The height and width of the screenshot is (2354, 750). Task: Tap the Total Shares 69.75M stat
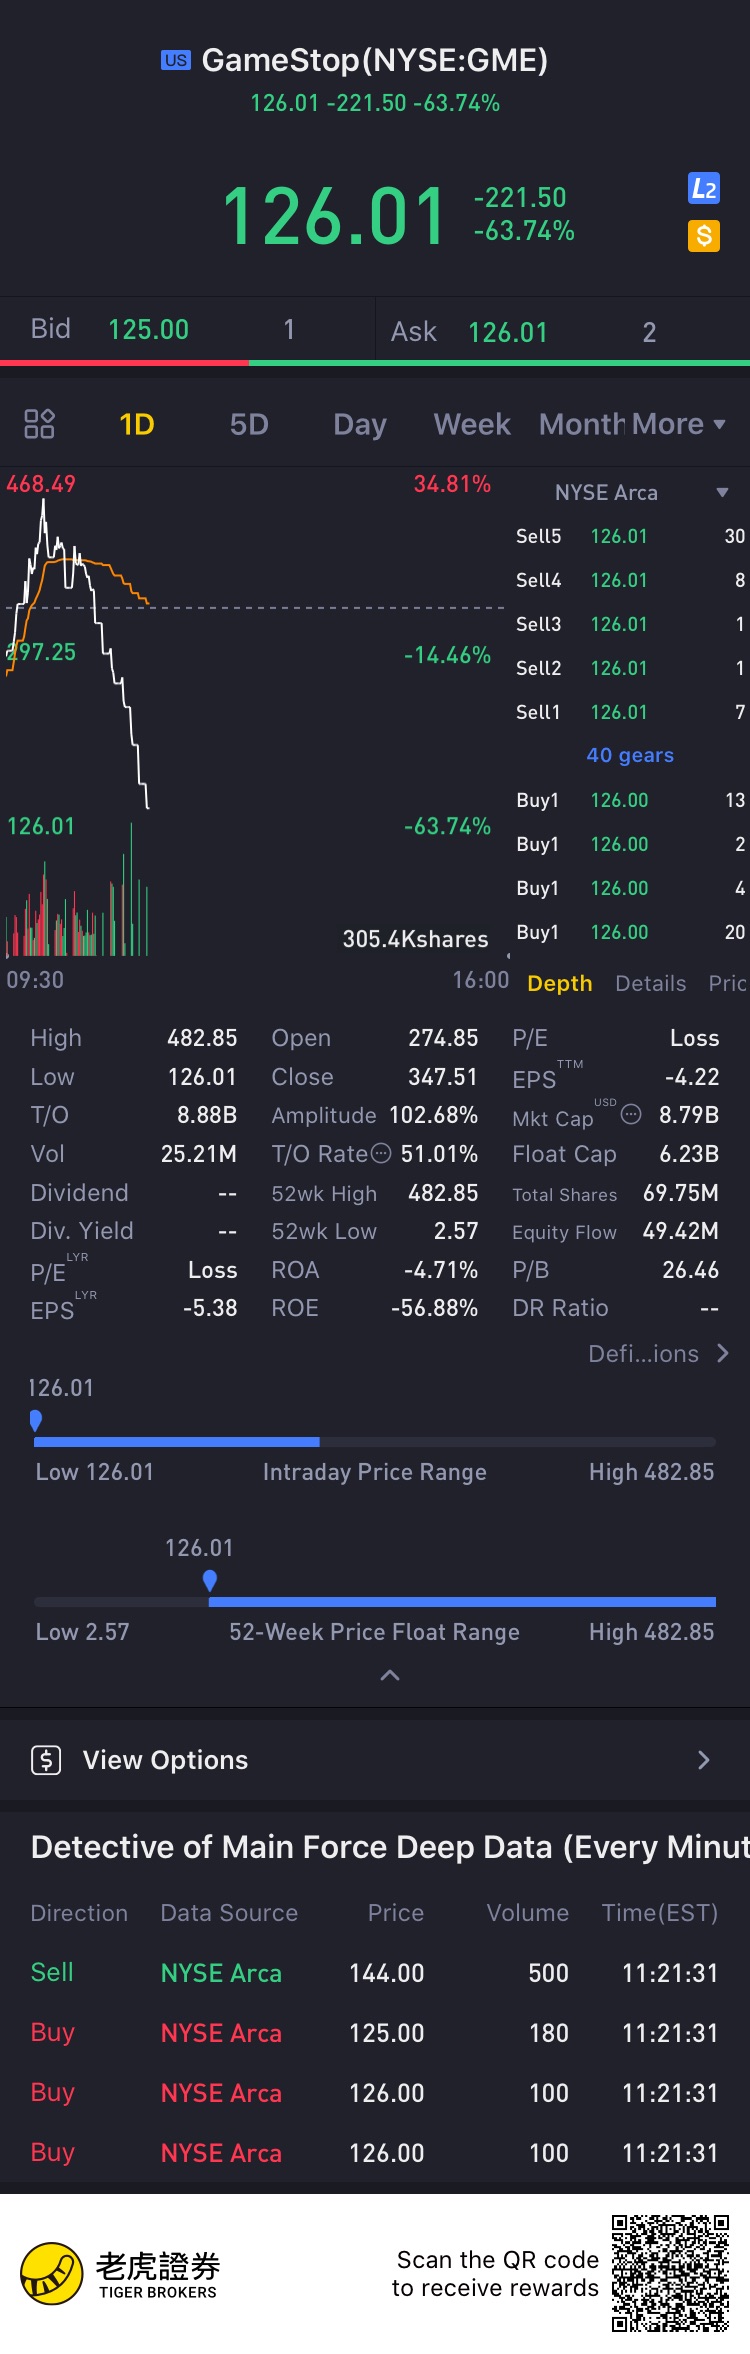pyautogui.click(x=616, y=1193)
